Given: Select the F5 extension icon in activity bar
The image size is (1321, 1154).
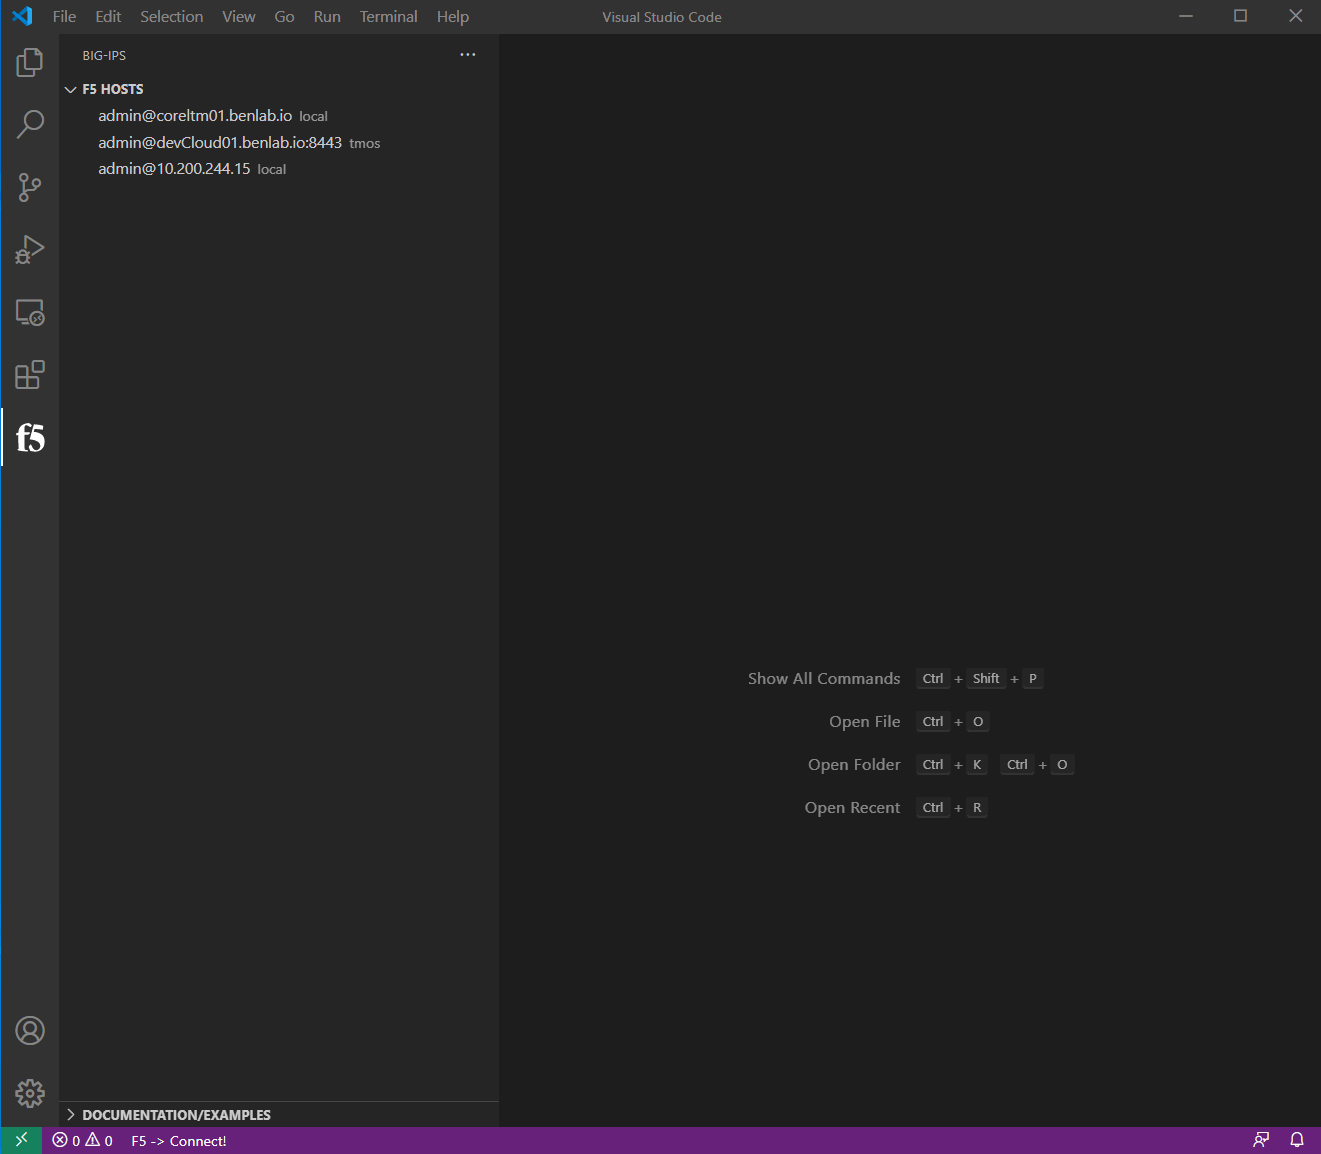Looking at the screenshot, I should click(30, 437).
